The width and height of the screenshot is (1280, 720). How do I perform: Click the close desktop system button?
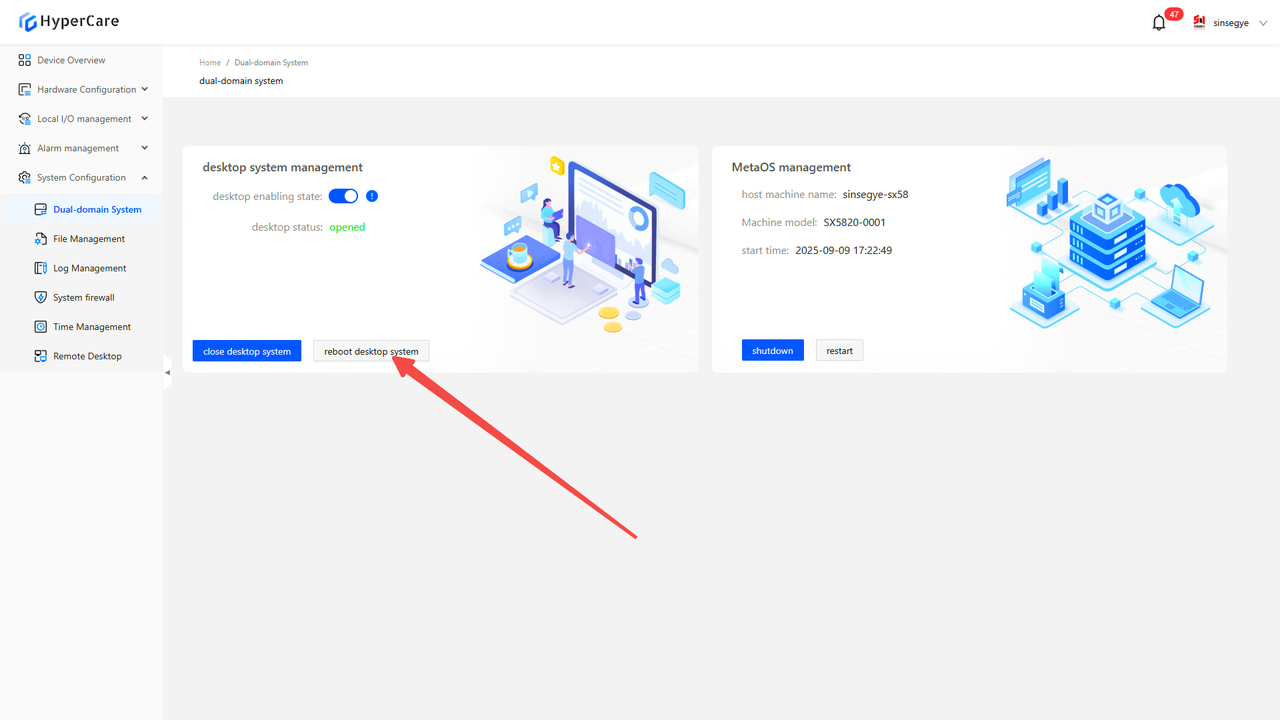(x=247, y=351)
